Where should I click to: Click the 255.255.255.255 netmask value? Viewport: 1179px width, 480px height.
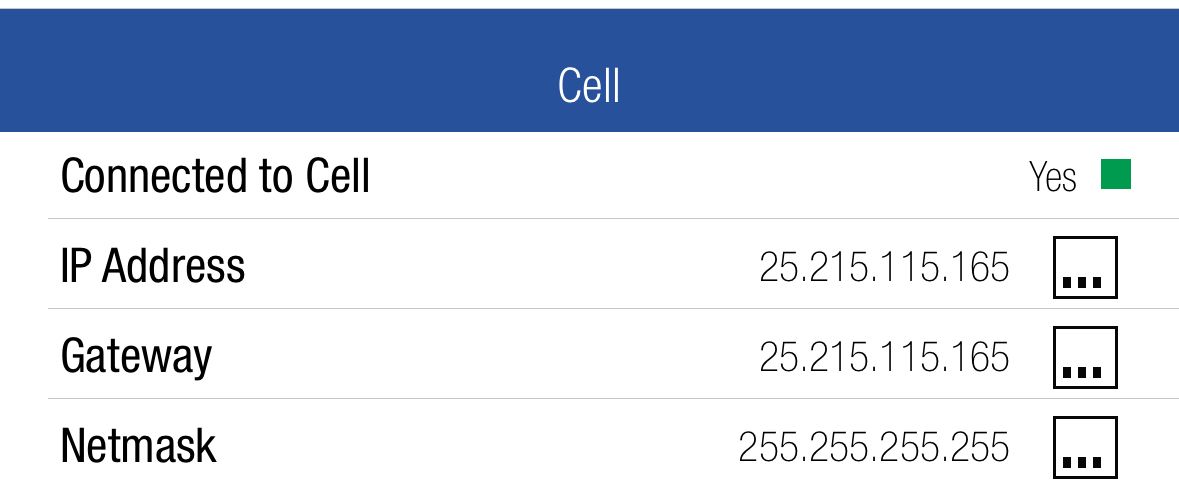(x=873, y=447)
